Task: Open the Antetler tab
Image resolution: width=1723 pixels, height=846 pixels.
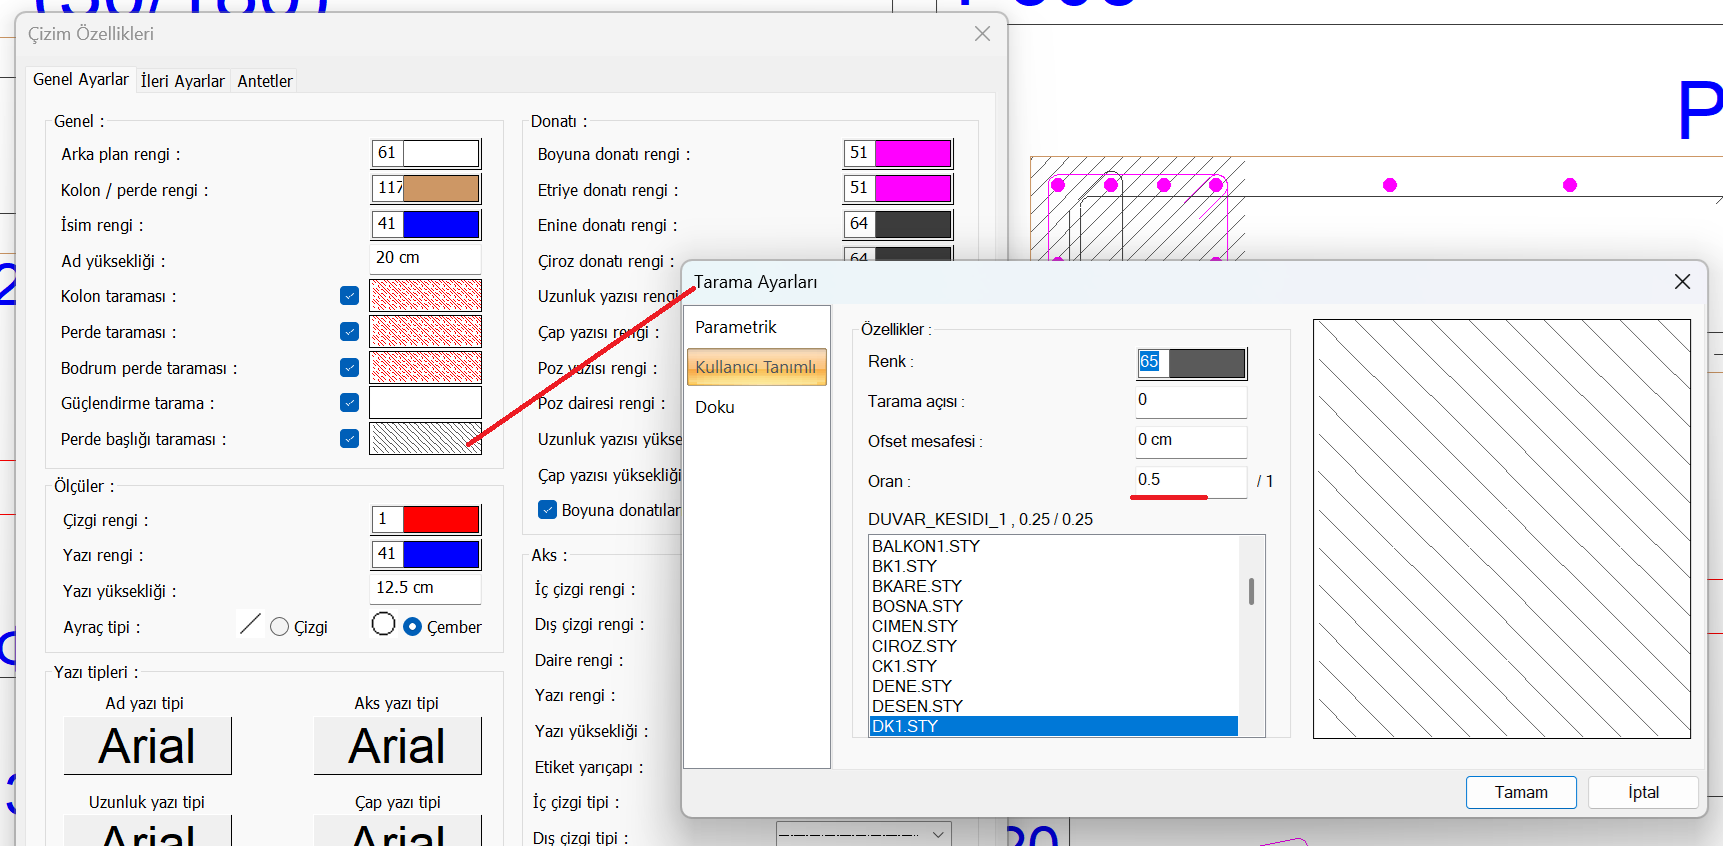Action: click(265, 81)
